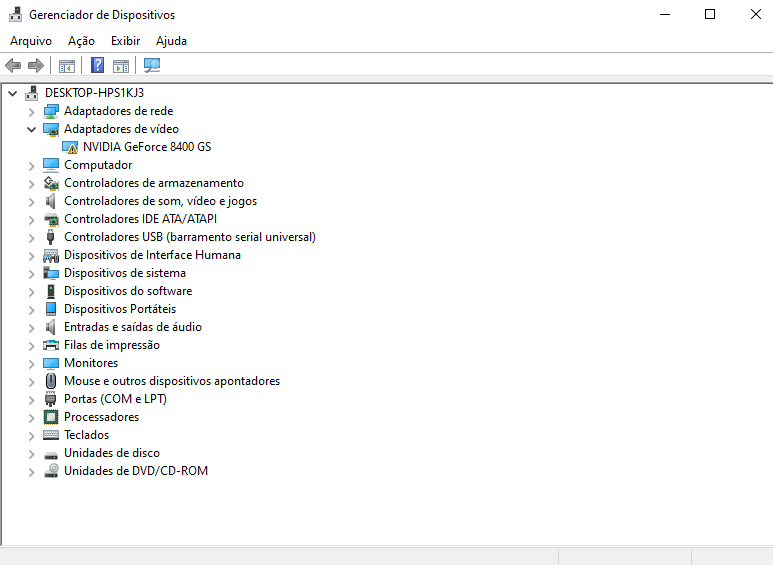The width and height of the screenshot is (773, 565).
Task: Select the Portas (COM e LPT) icon
Action: [x=50, y=399]
